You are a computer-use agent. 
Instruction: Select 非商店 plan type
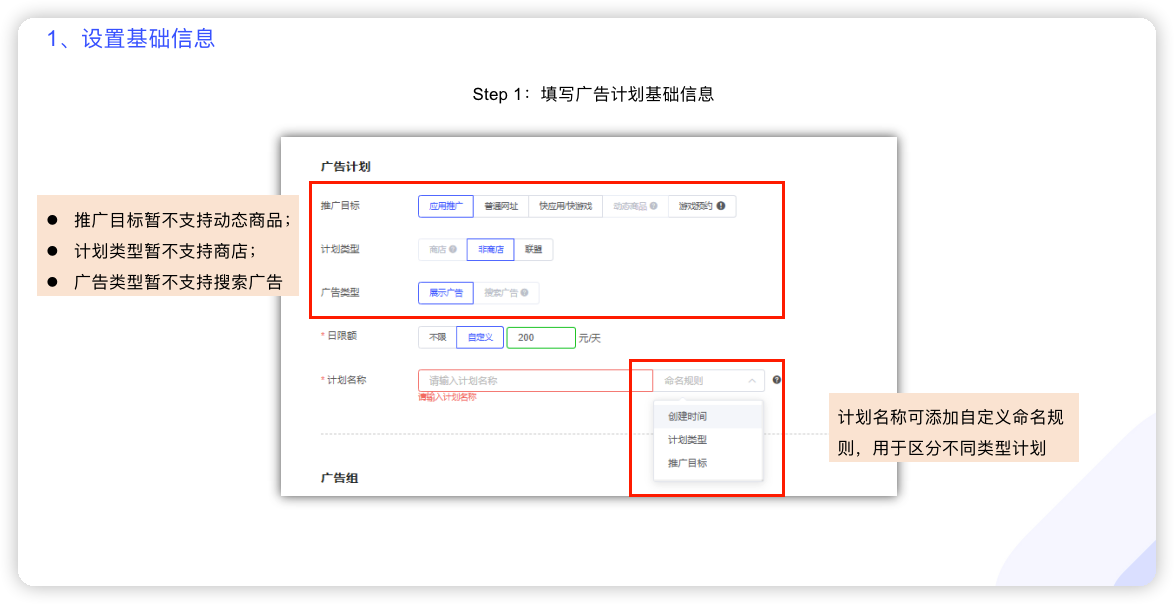[x=490, y=250]
